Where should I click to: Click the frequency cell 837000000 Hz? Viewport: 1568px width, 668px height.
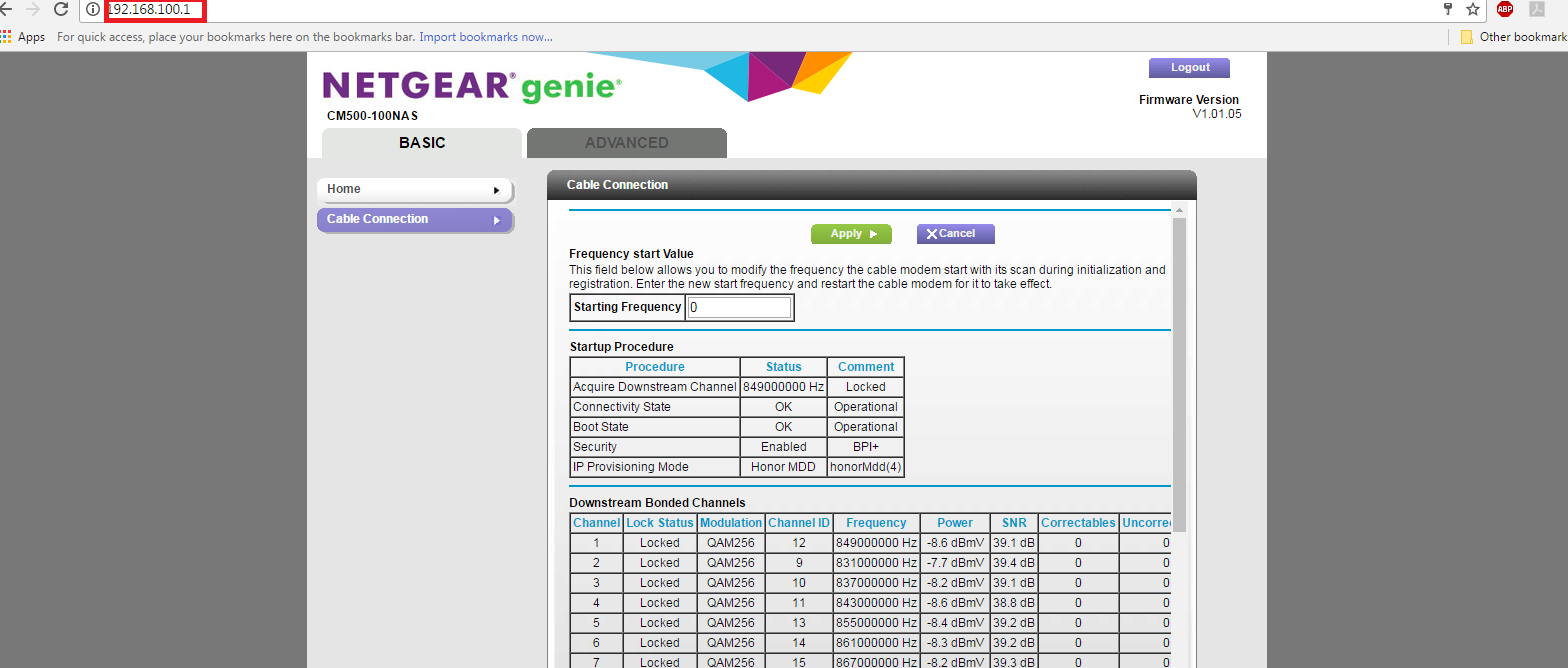[x=876, y=583]
